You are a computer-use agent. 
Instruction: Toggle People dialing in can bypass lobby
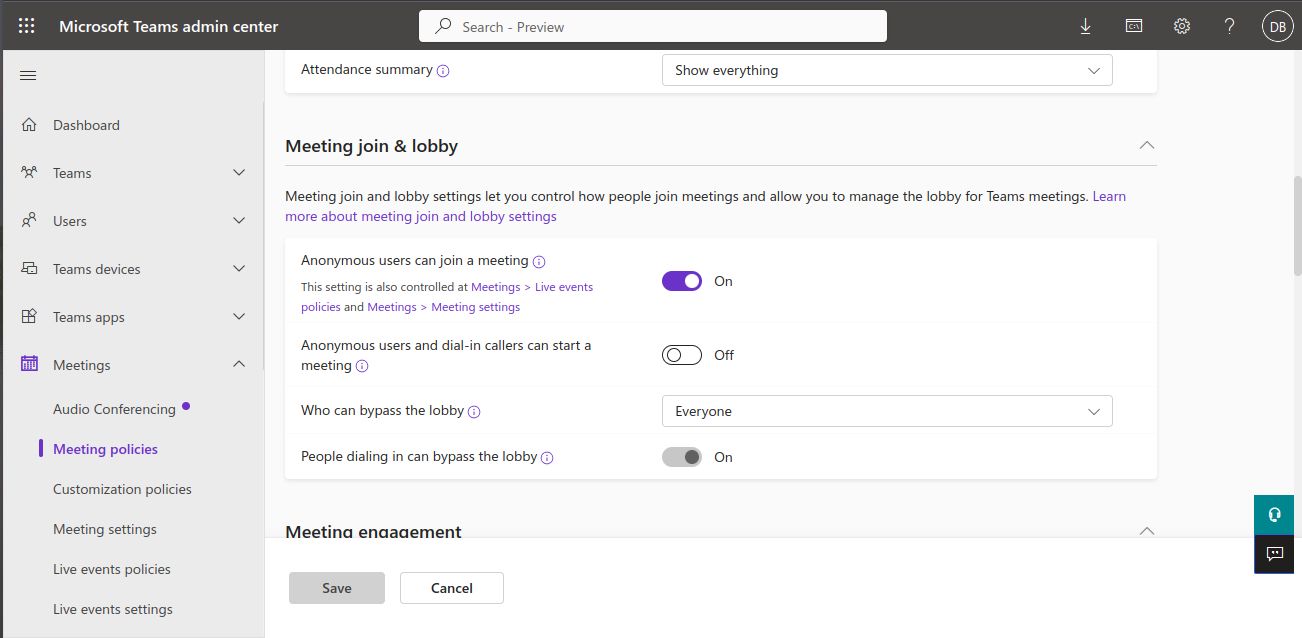coord(682,457)
